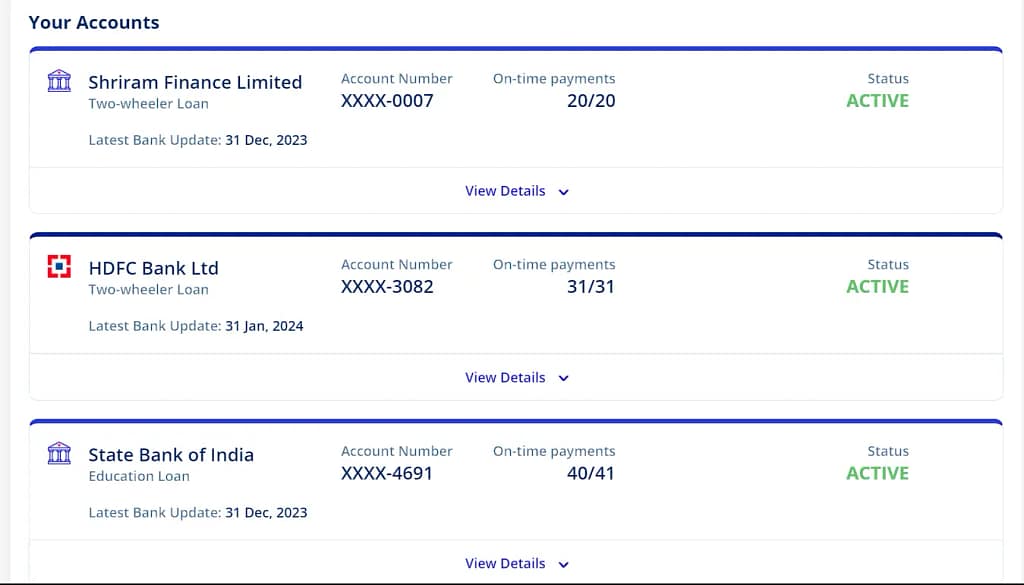Click chevron arrow under State Bank card
This screenshot has height=585, width=1024.
(x=563, y=565)
